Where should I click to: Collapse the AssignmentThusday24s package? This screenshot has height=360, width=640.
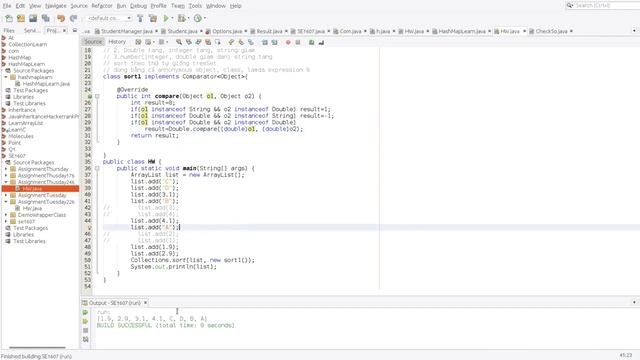click(x=6, y=182)
